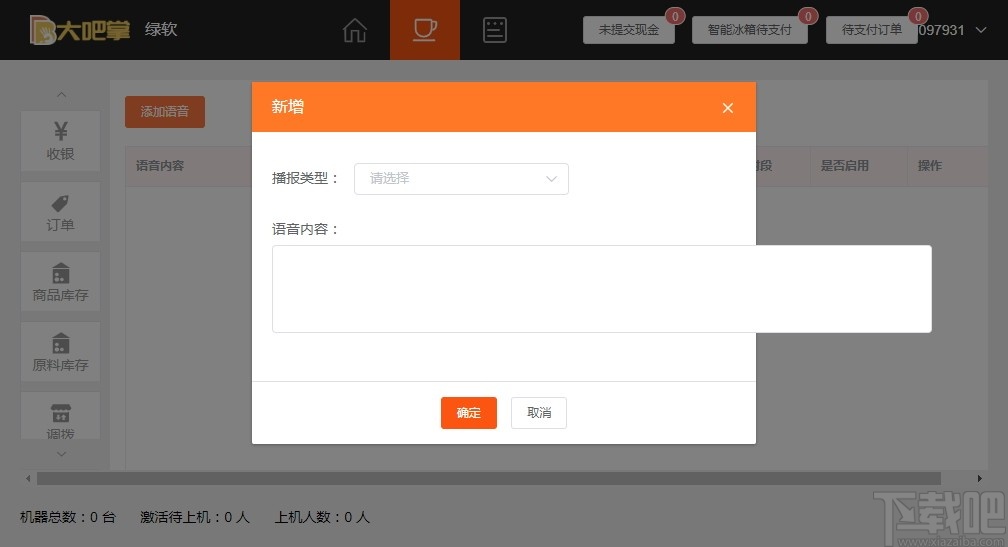
Task: Open 原料库存 material inventory
Action: (60, 352)
